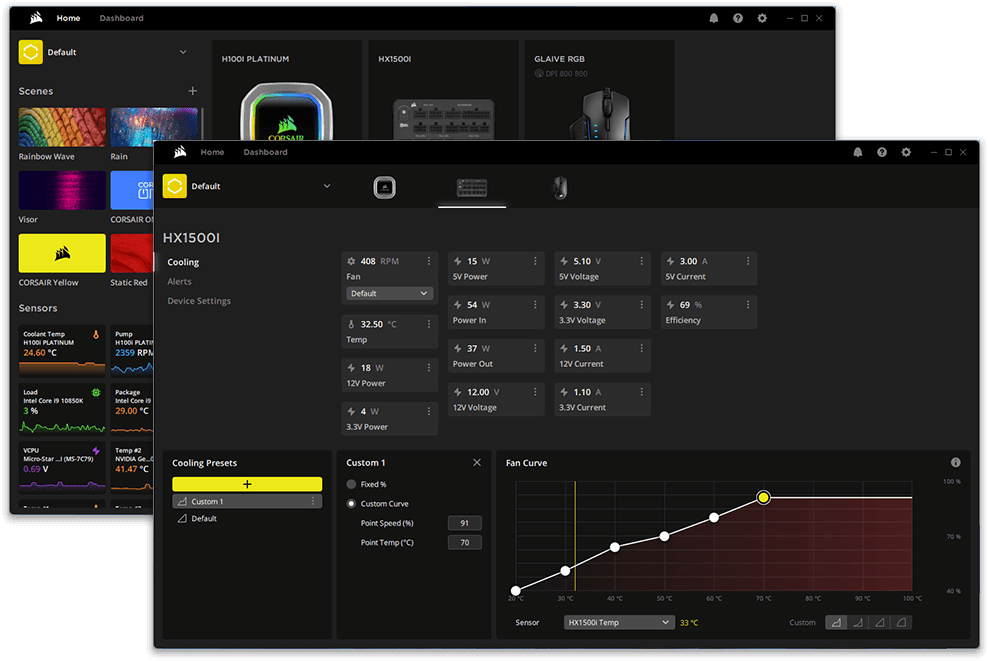Apply Rain scene thumbnail
This screenshot has height=661, width=989.
[x=154, y=127]
